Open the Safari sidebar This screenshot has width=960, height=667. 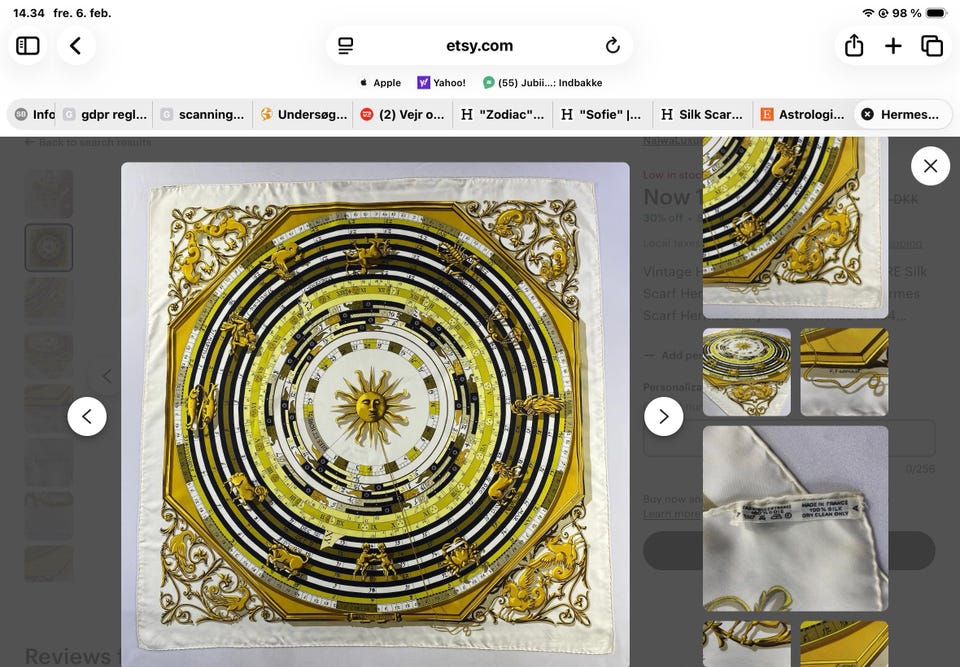(x=27, y=45)
